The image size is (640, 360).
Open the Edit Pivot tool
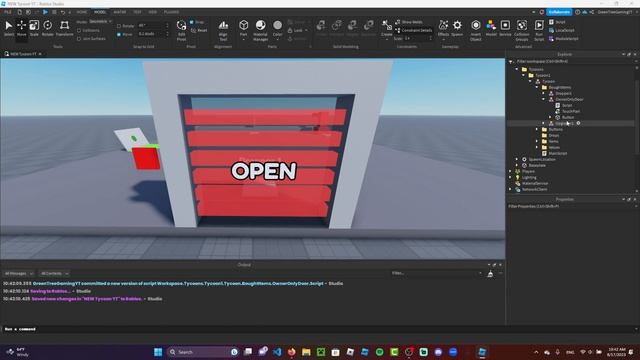click(182, 30)
